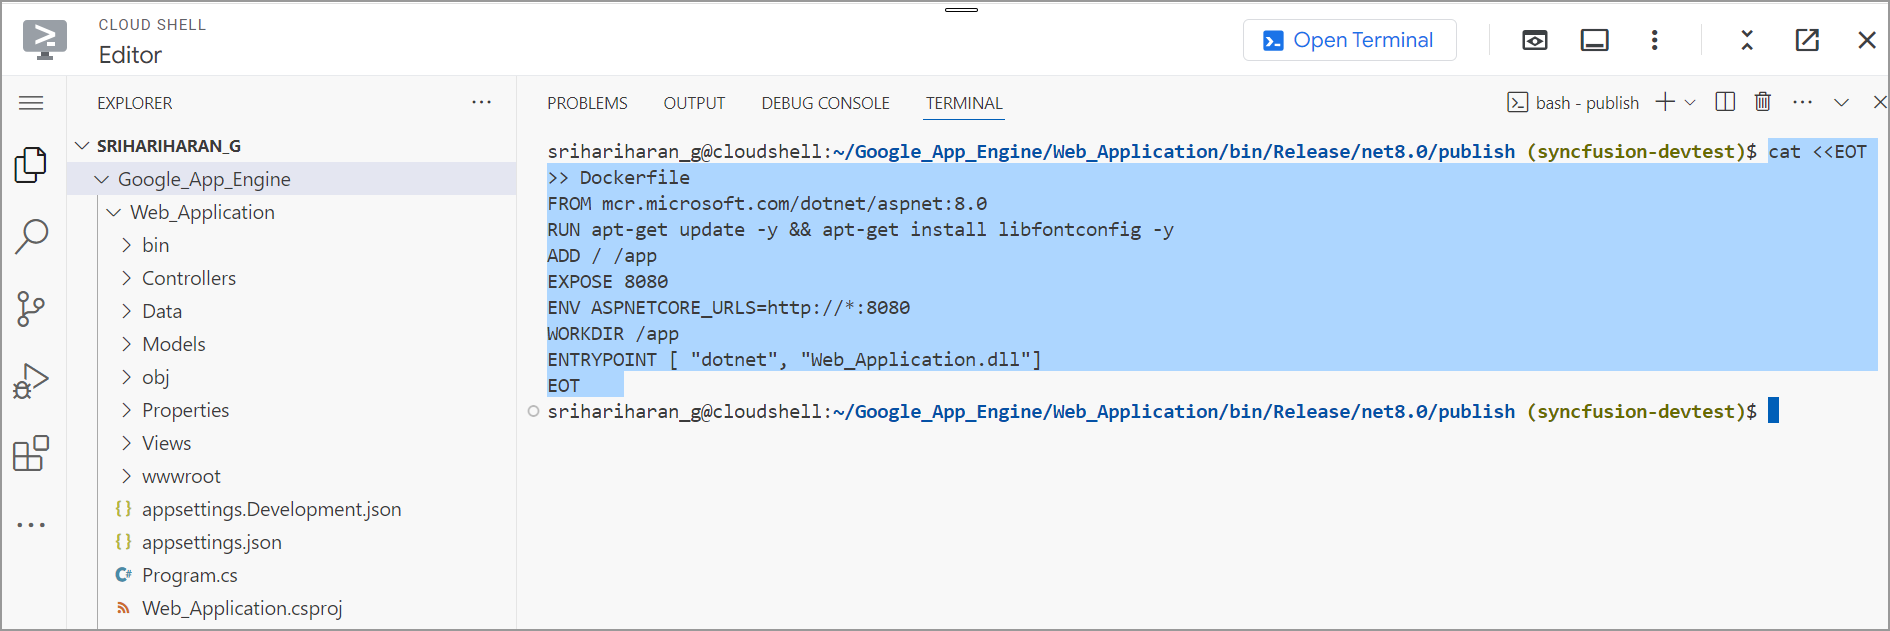The width and height of the screenshot is (1890, 631).
Task: Toggle the session layout icon in header
Action: click(1595, 40)
